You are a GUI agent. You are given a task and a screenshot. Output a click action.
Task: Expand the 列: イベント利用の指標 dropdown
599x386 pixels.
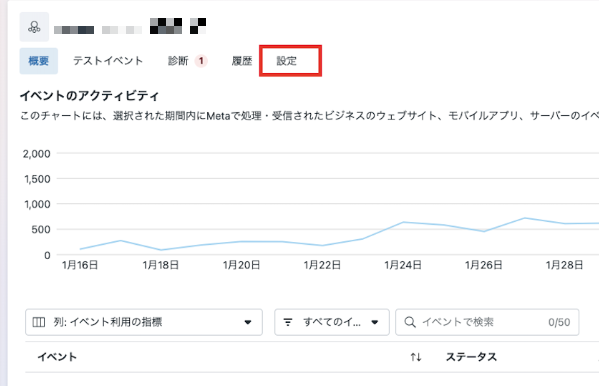(x=144, y=322)
